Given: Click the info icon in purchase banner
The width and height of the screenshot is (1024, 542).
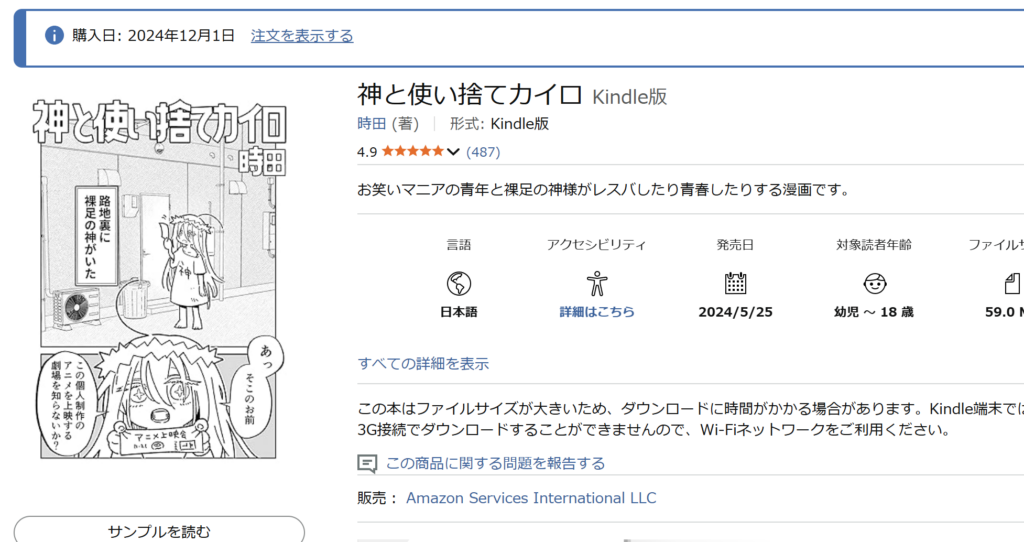Looking at the screenshot, I should [54, 36].
